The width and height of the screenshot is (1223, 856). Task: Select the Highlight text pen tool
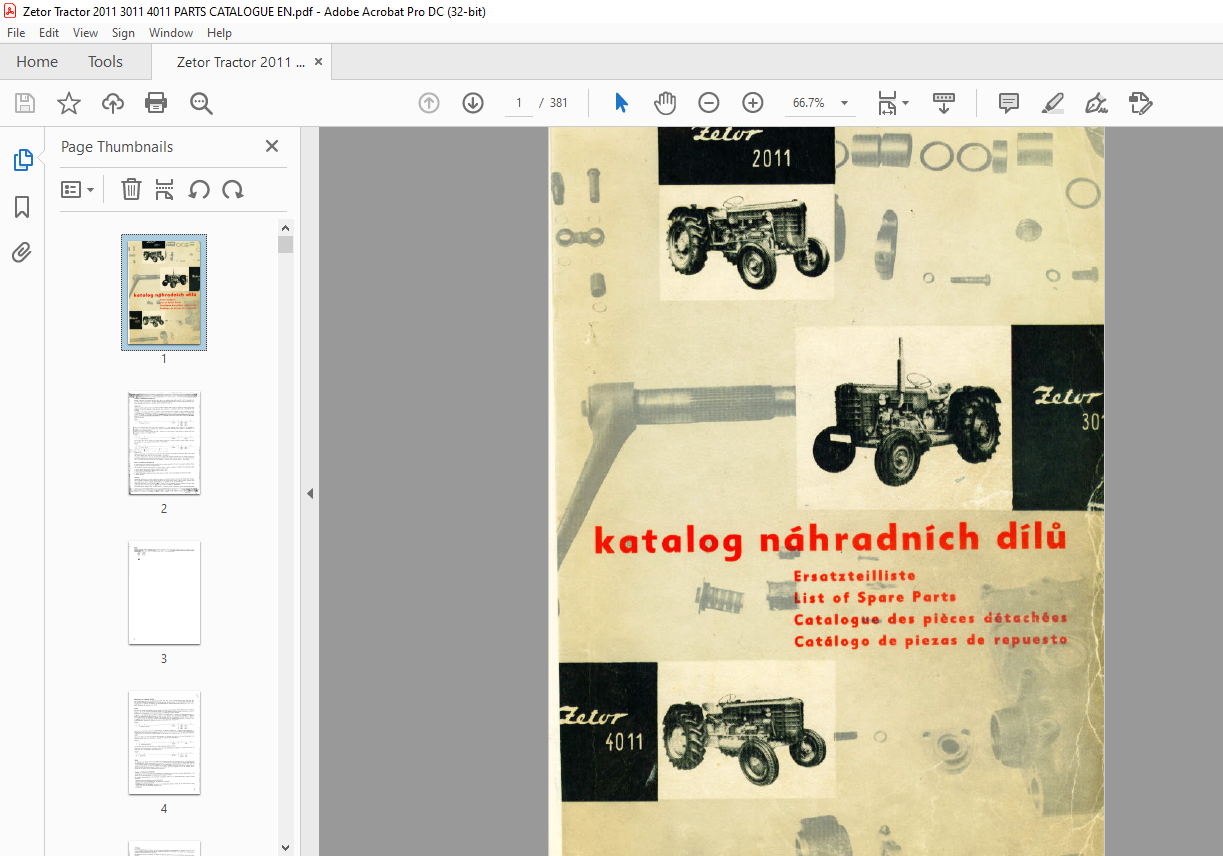pyautogui.click(x=1053, y=103)
